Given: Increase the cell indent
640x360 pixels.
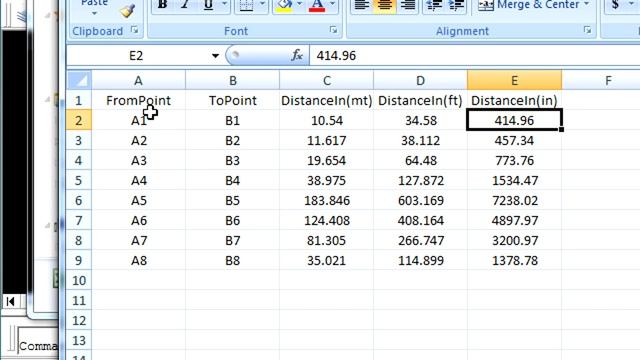Looking at the screenshot, I should point(456,5).
